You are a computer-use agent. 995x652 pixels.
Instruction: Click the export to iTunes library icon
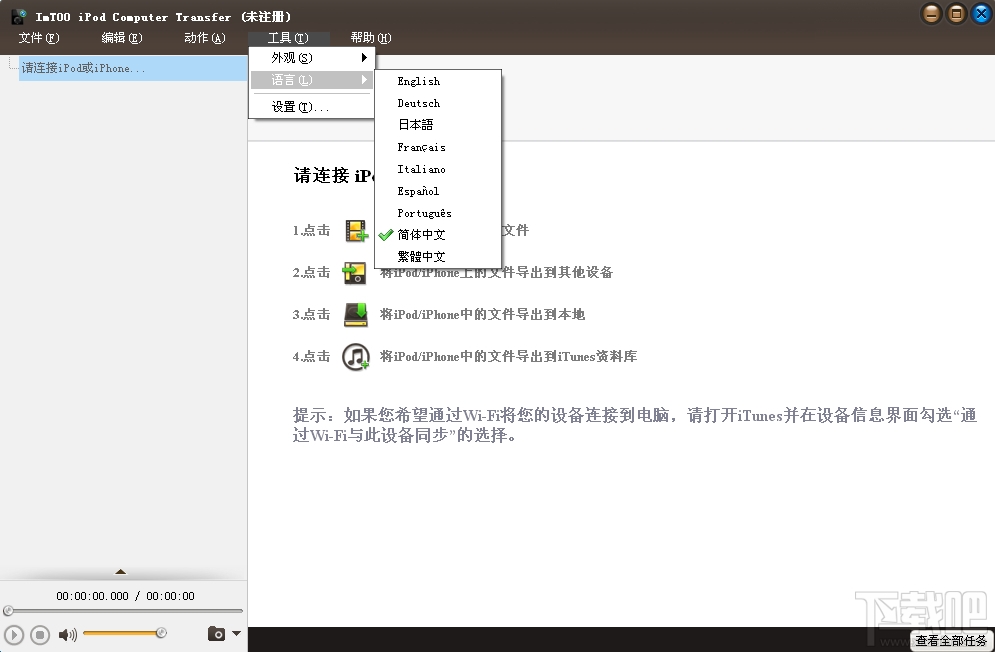click(x=354, y=355)
